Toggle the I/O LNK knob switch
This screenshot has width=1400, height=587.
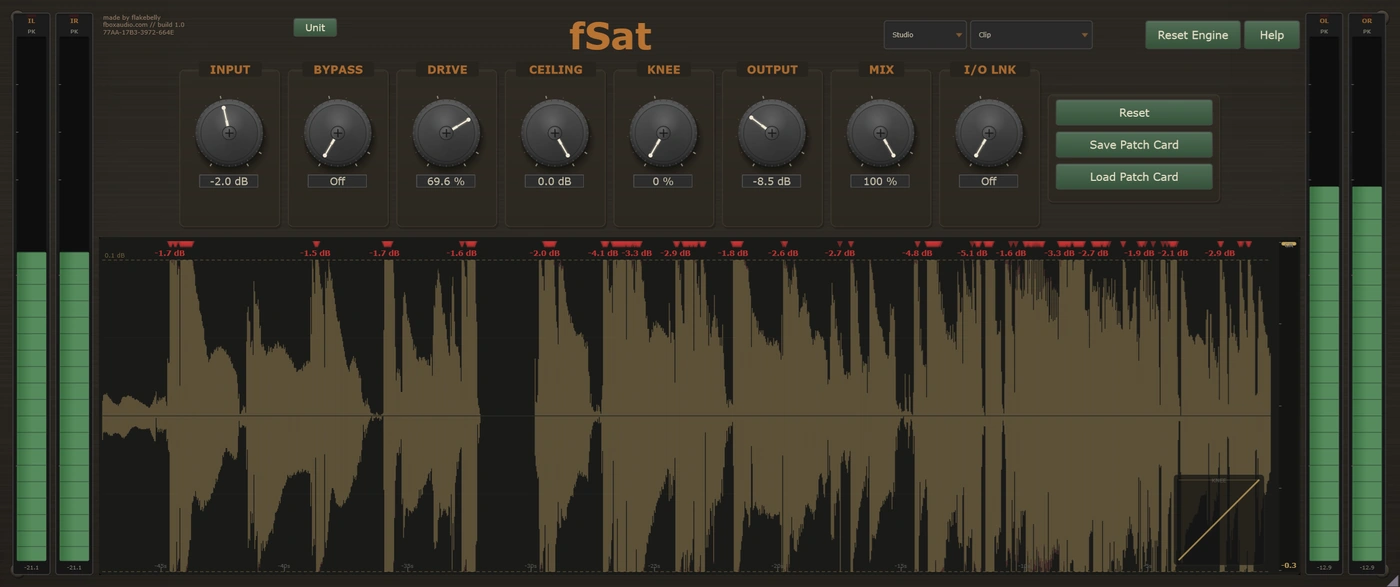click(989, 133)
